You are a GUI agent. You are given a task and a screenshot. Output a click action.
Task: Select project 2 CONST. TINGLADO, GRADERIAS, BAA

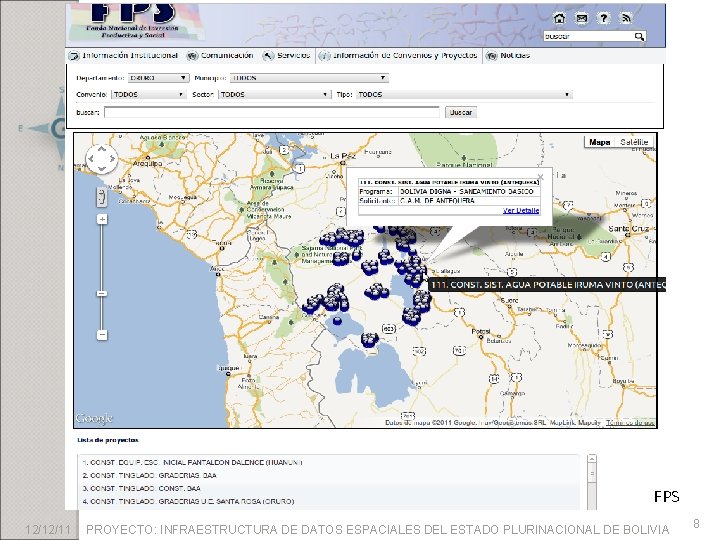[x=149, y=475]
